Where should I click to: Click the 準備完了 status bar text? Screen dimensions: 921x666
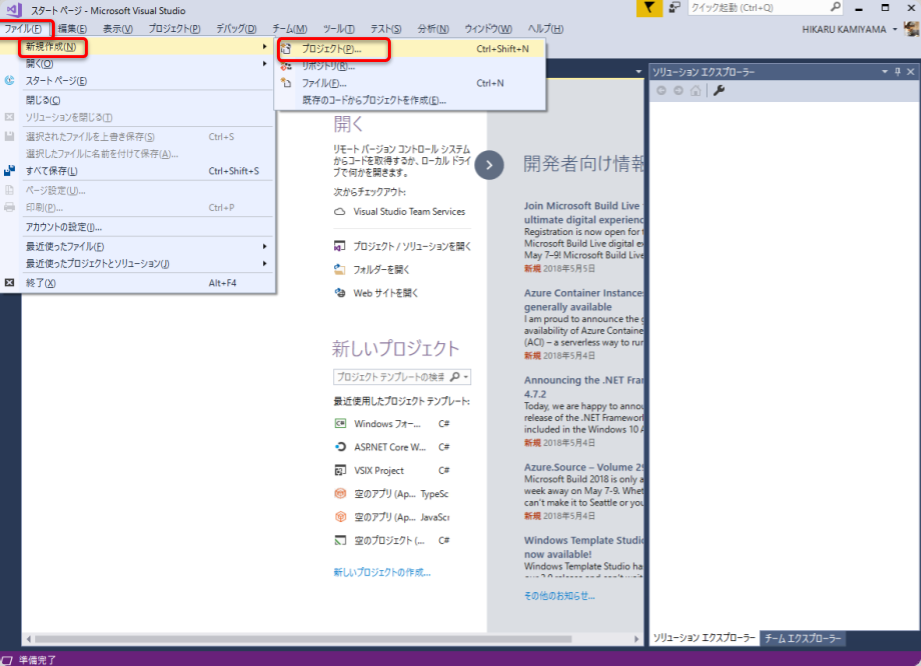pos(38,660)
